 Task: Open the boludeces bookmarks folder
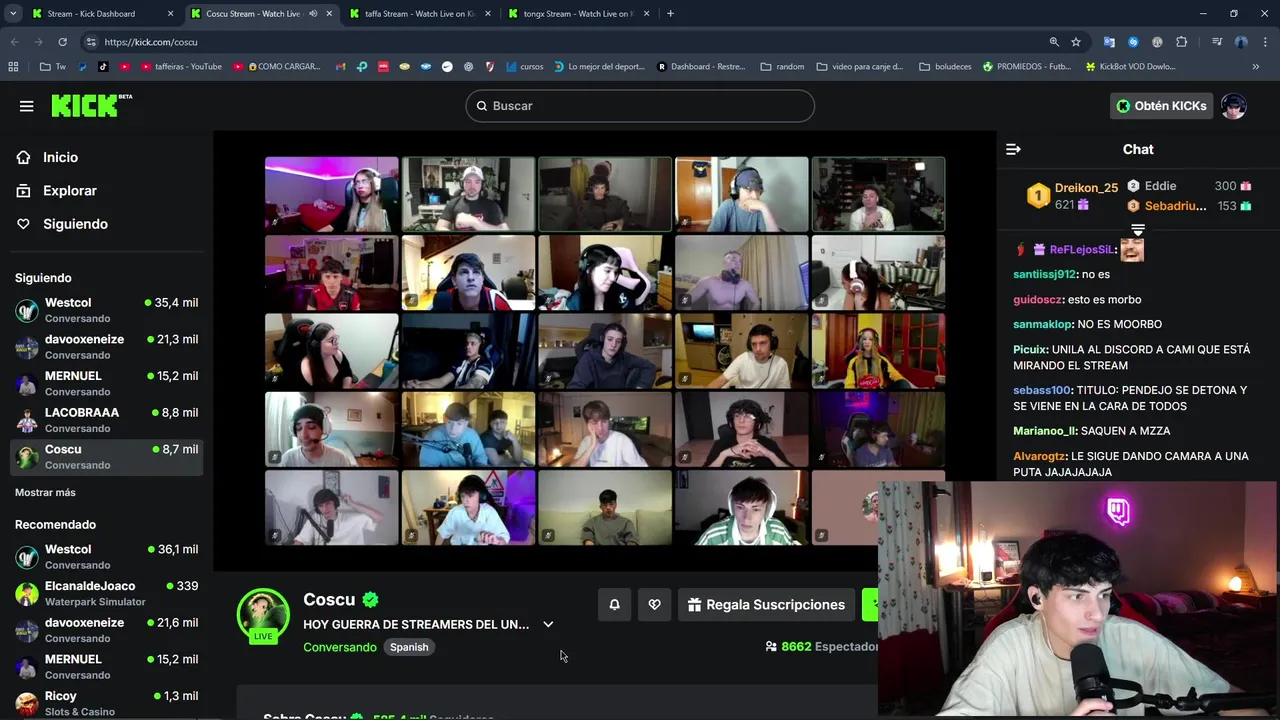[945, 67]
